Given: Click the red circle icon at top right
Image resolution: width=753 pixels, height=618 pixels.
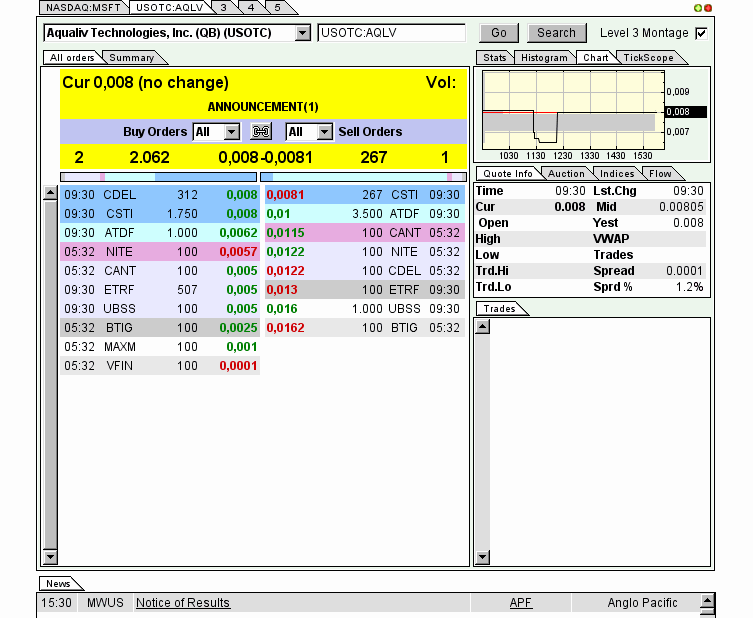Looking at the screenshot, I should [707, 8].
